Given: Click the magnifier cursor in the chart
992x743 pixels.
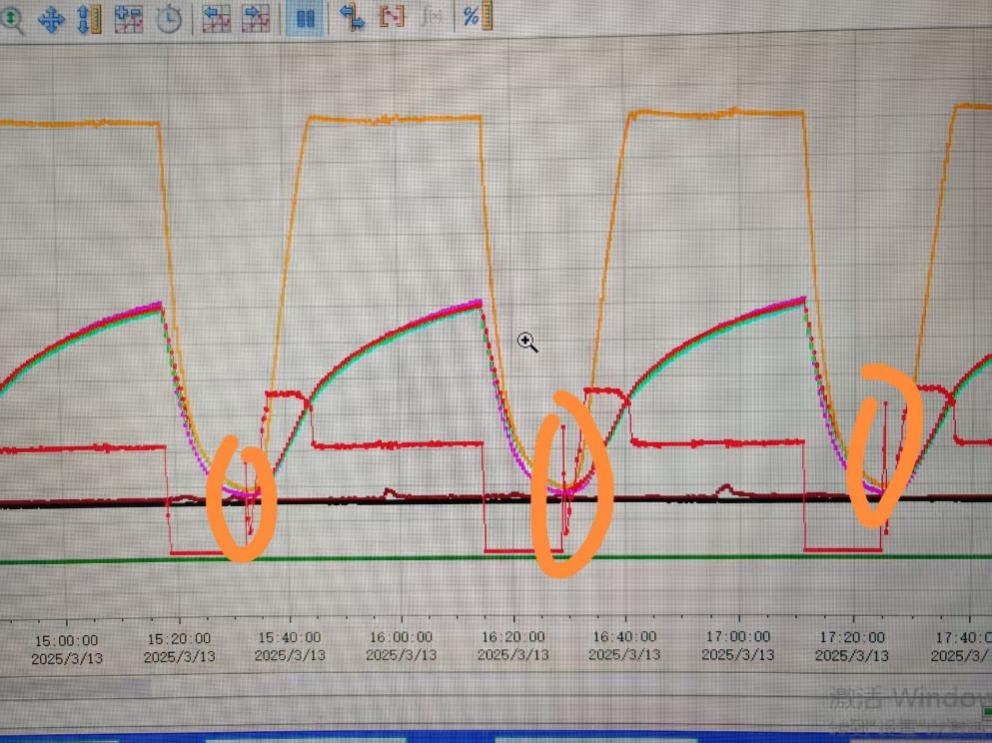Looking at the screenshot, I should click(x=527, y=343).
